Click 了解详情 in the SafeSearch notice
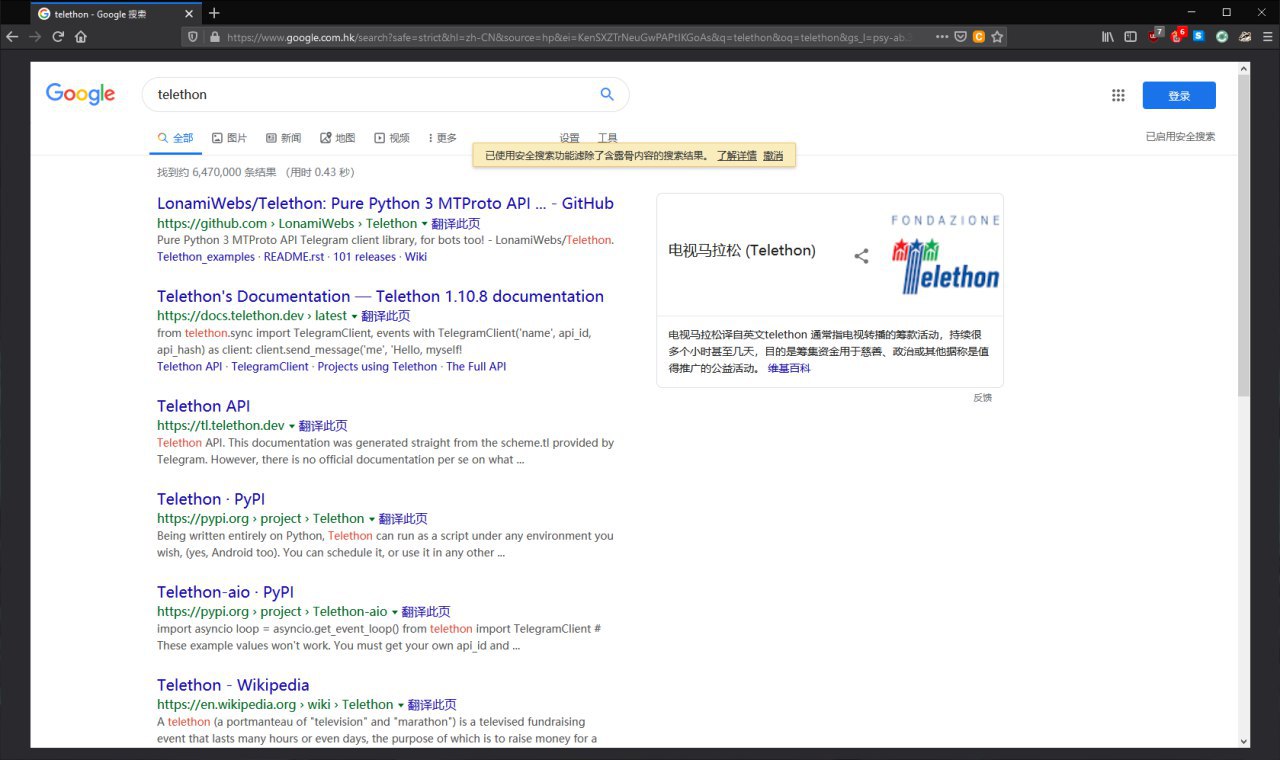 pos(736,155)
